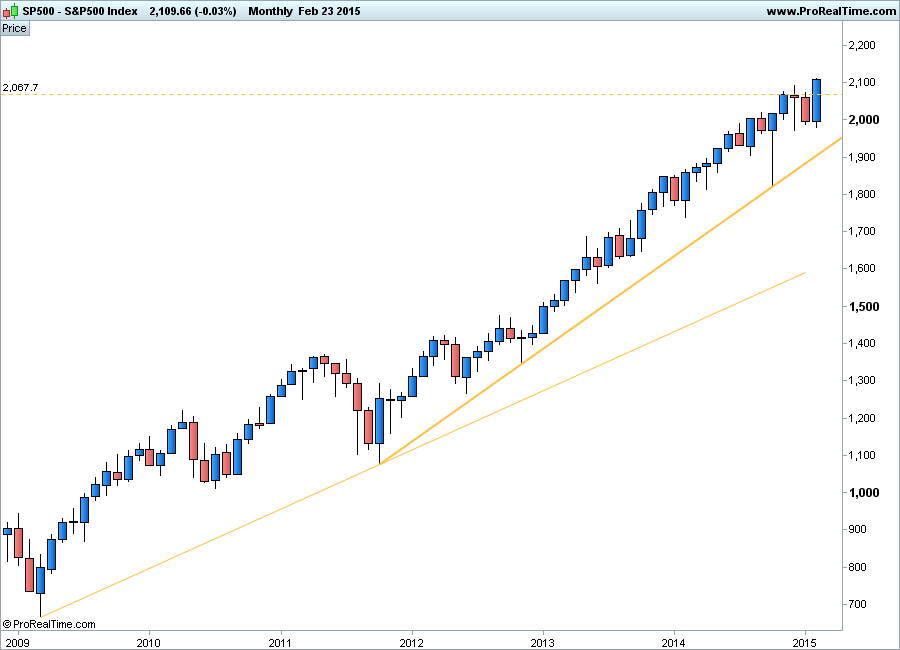
Task: Click the 1,200 price axis label
Action: [x=862, y=418]
